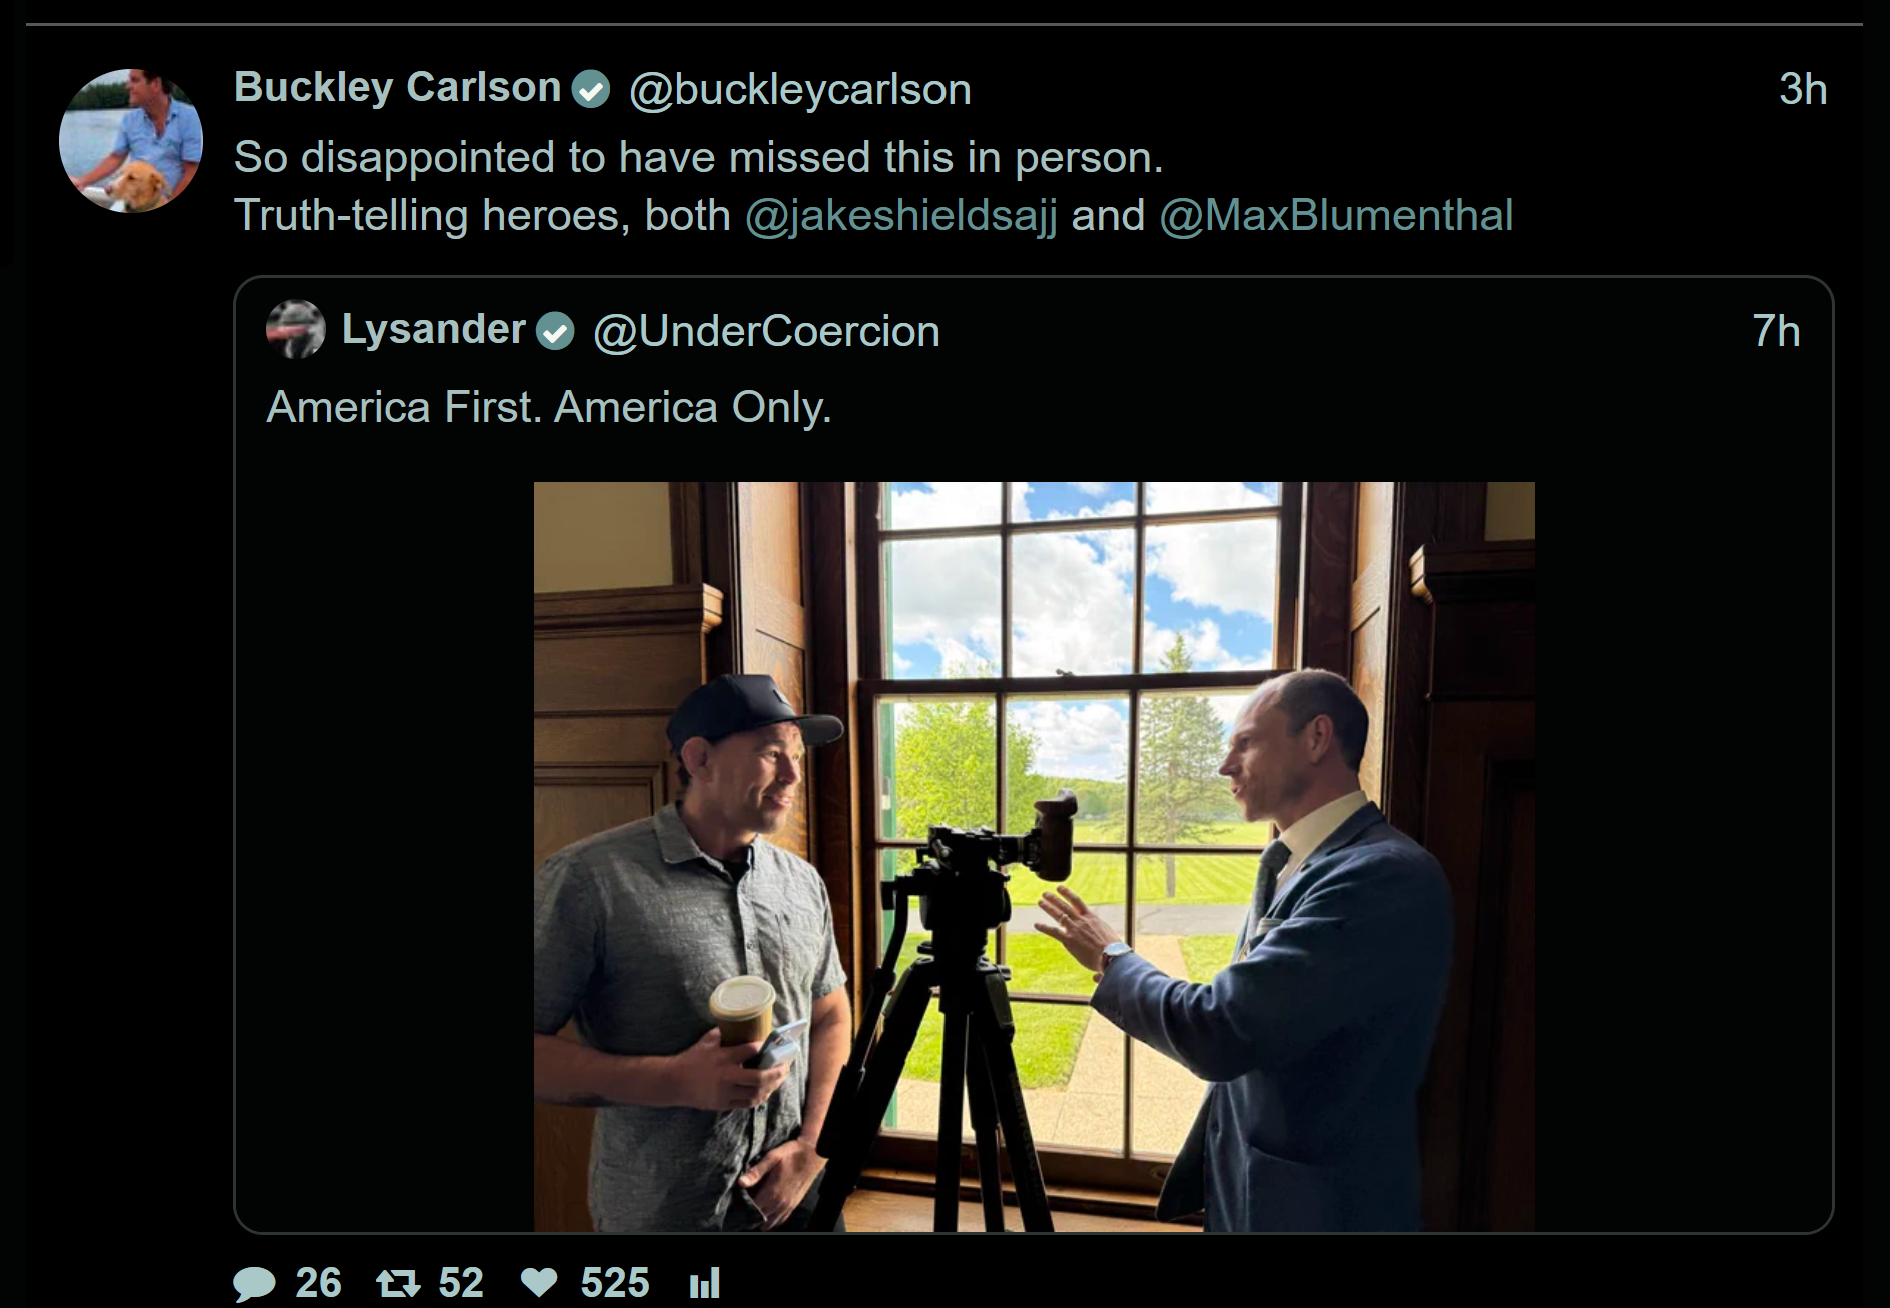The height and width of the screenshot is (1308, 1890).
Task: Open Buckley Carlson's profile picture
Action: (131, 141)
